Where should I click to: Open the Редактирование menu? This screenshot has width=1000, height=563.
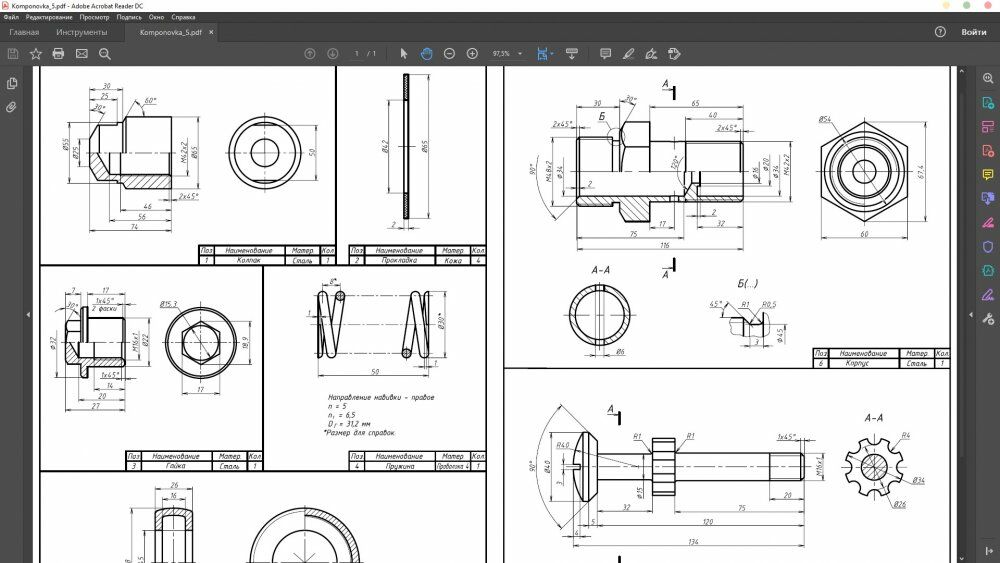pos(48,17)
